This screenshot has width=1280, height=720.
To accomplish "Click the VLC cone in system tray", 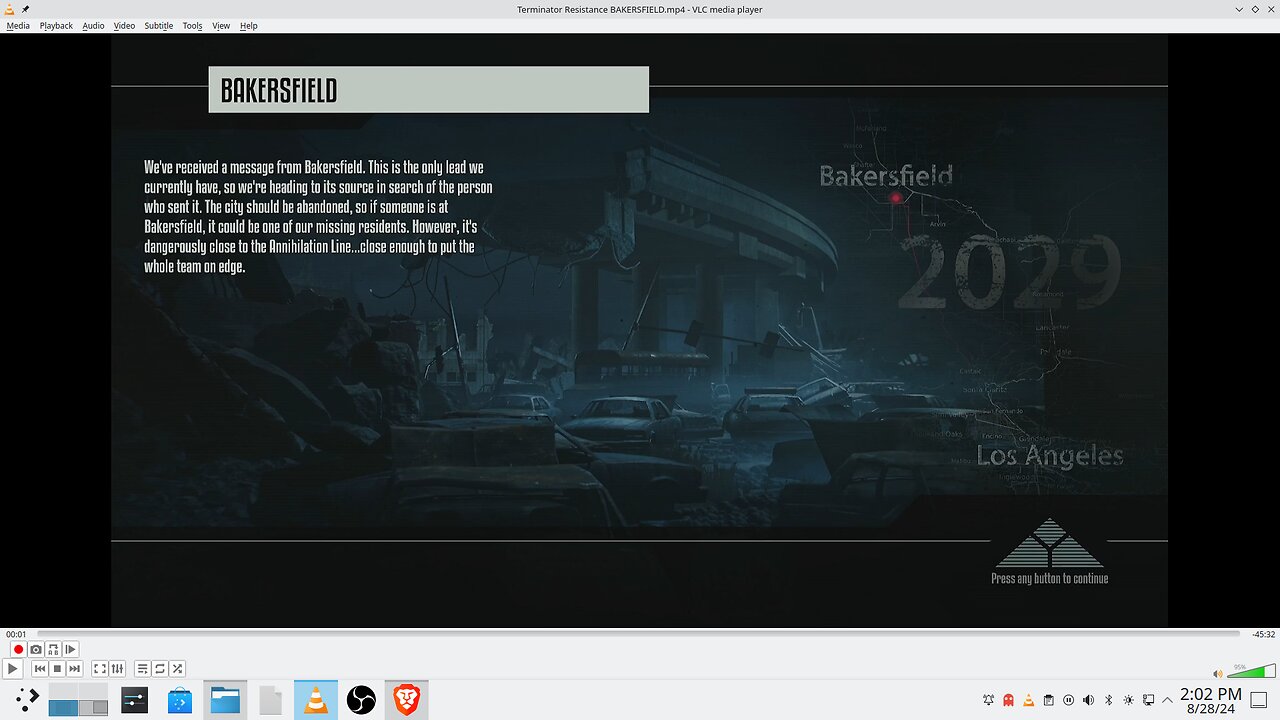I will [x=1028, y=700].
